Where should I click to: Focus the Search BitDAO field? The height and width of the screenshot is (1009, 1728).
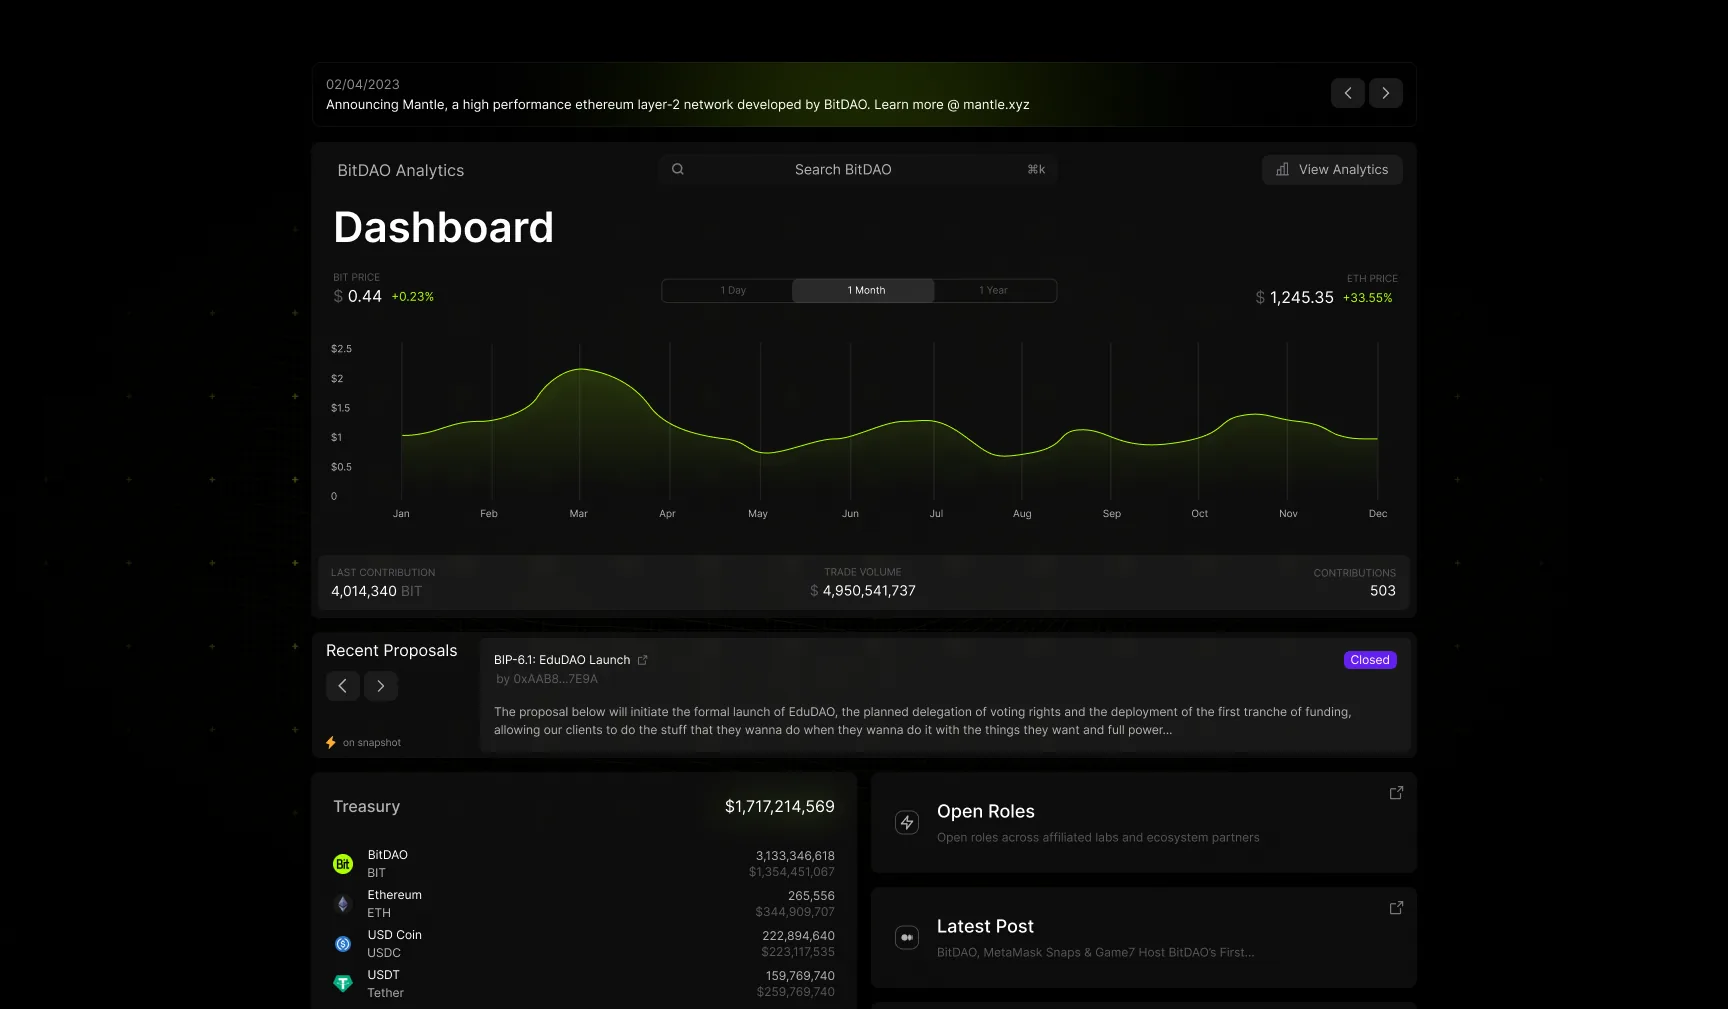click(x=858, y=169)
